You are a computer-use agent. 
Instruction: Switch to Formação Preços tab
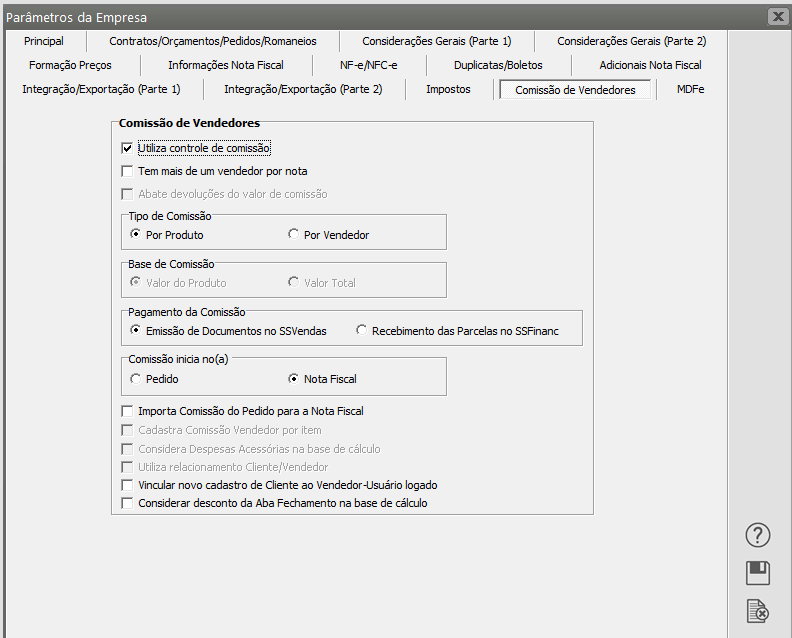(x=70, y=65)
